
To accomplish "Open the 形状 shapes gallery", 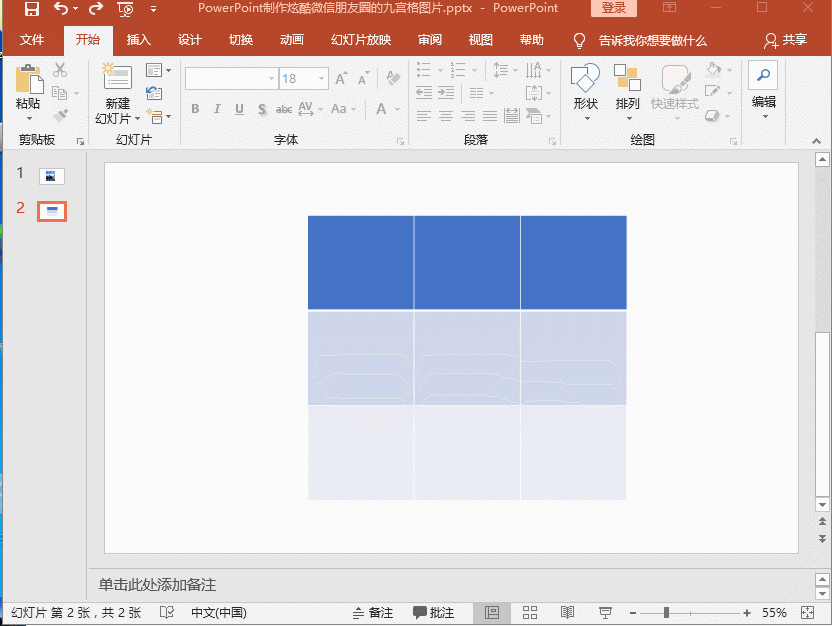I will pos(585,90).
